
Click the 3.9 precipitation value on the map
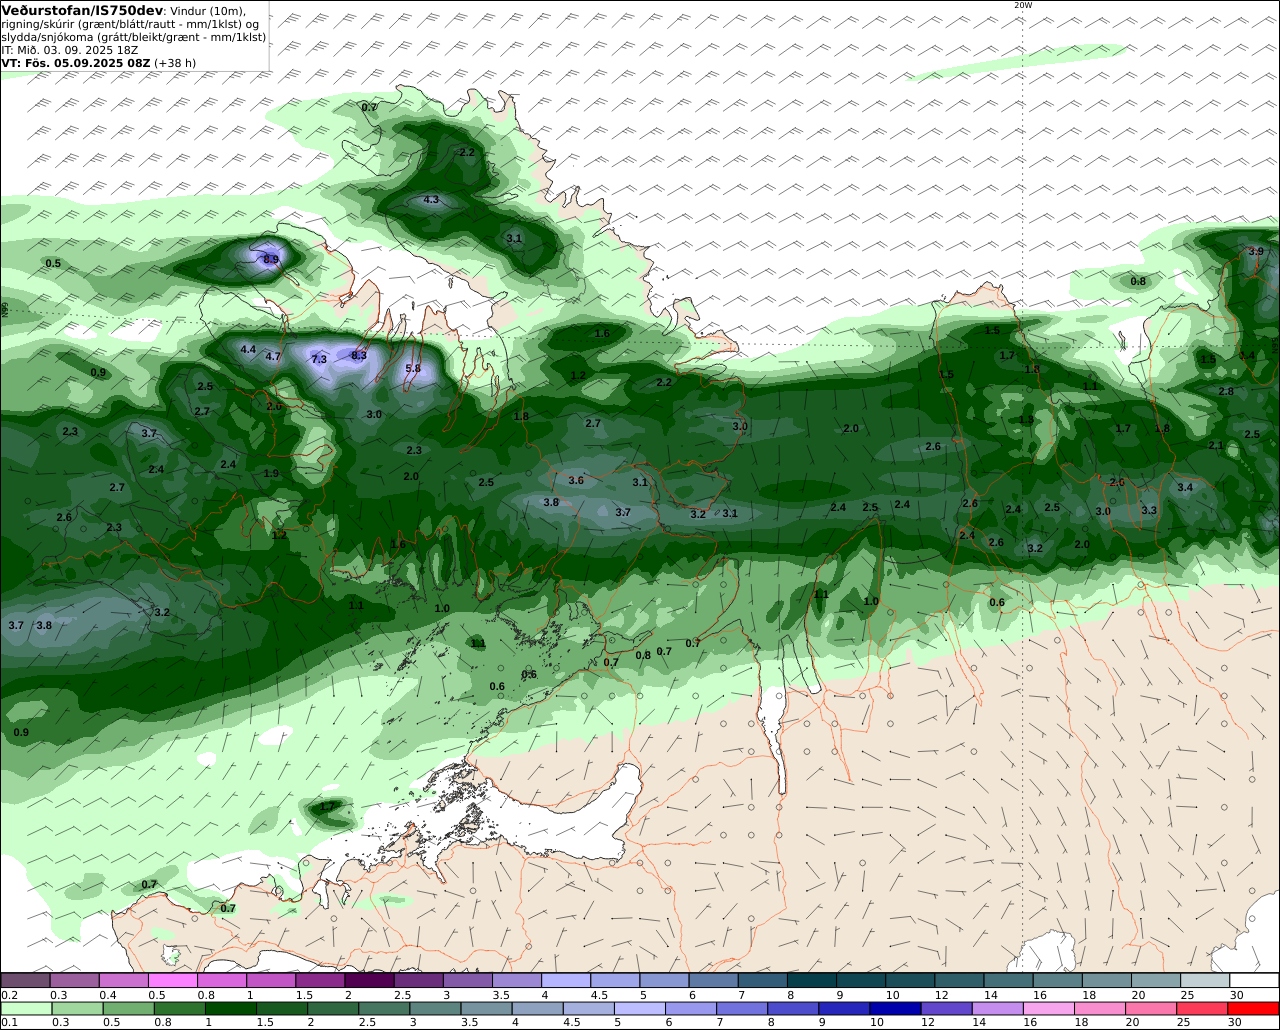[1256, 251]
